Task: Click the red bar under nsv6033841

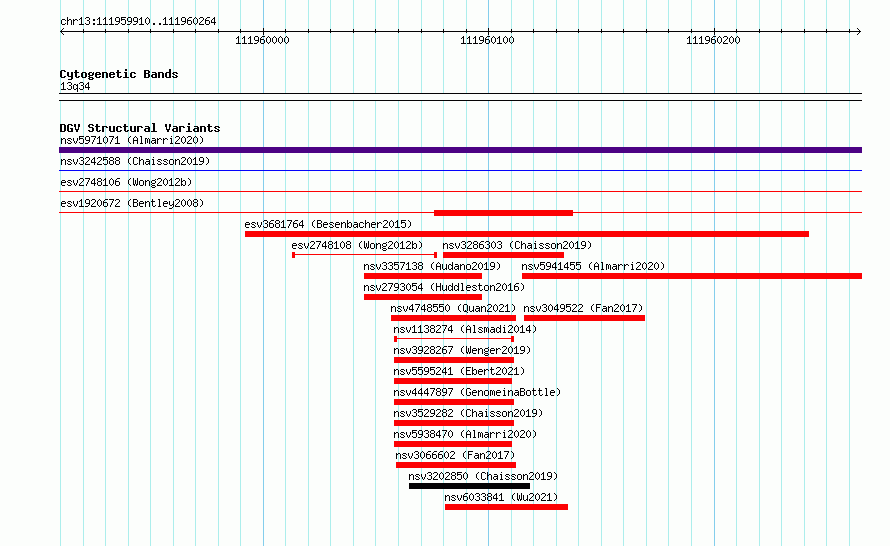Action: [506, 507]
